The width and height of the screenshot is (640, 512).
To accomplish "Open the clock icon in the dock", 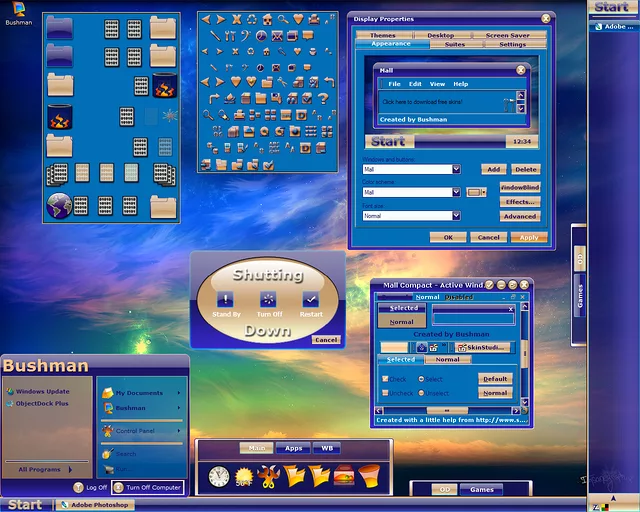I will [x=219, y=477].
